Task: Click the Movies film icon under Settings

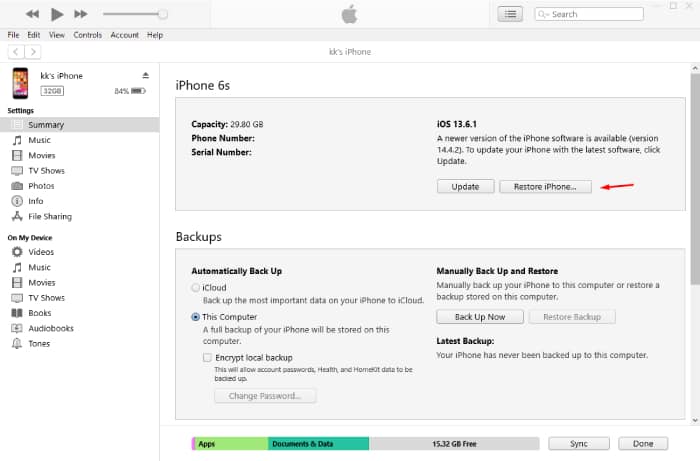Action: pos(17,155)
